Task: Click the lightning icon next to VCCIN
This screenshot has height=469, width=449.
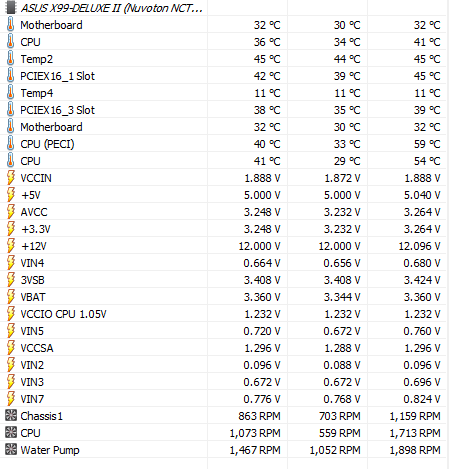Action: pyautogui.click(x=11, y=178)
